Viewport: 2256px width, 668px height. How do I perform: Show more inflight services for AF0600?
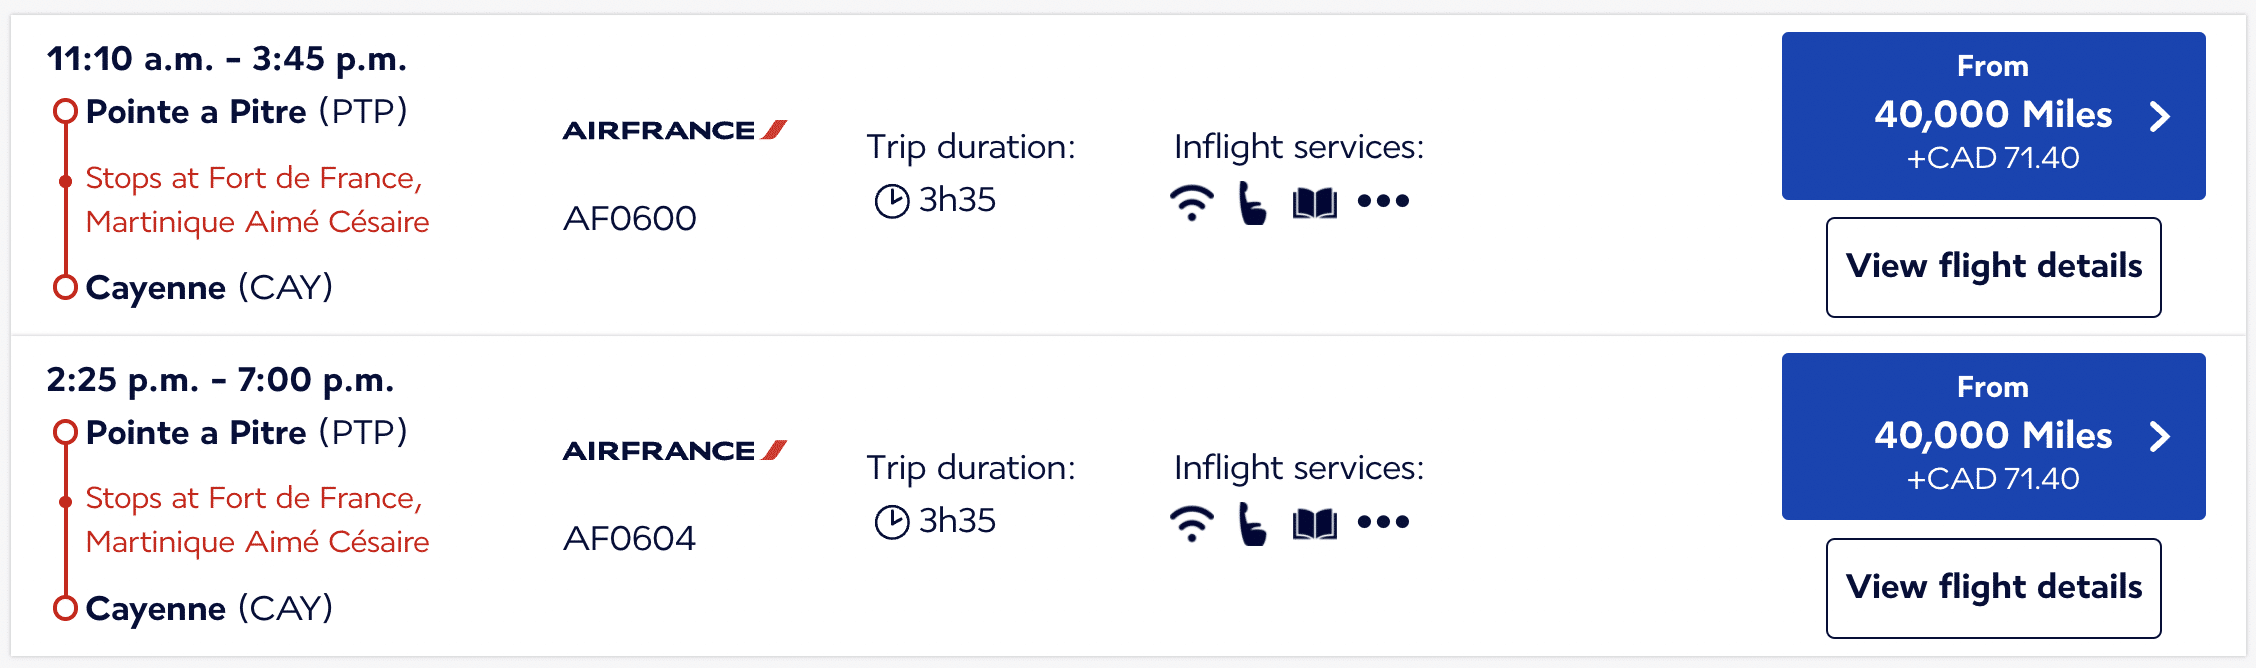(x=1383, y=202)
